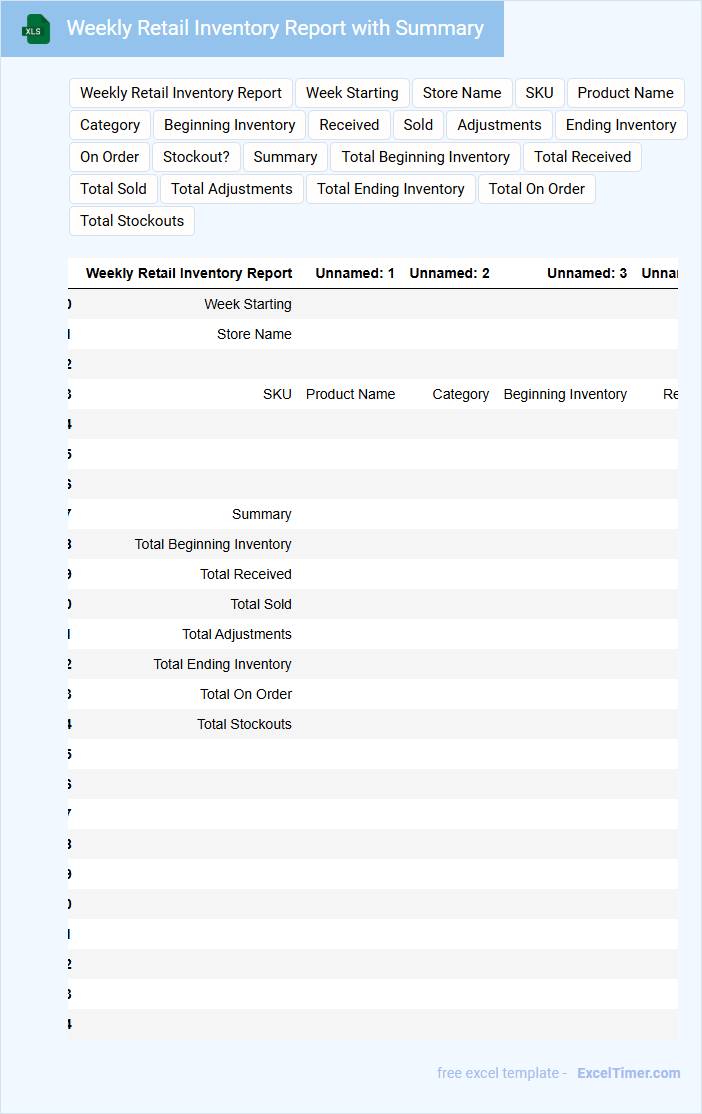Screen dimensions: 702x1114
Task: Click the 'Total Beginning Inventory' tag
Action: (426, 157)
